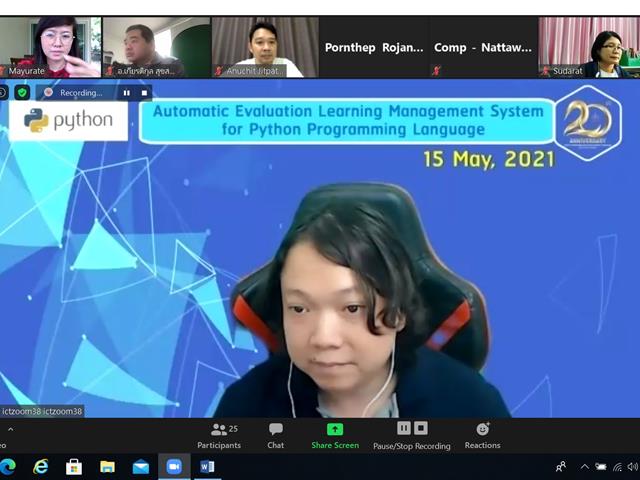
Task: Open volume speaker tray icon
Action: (633, 467)
